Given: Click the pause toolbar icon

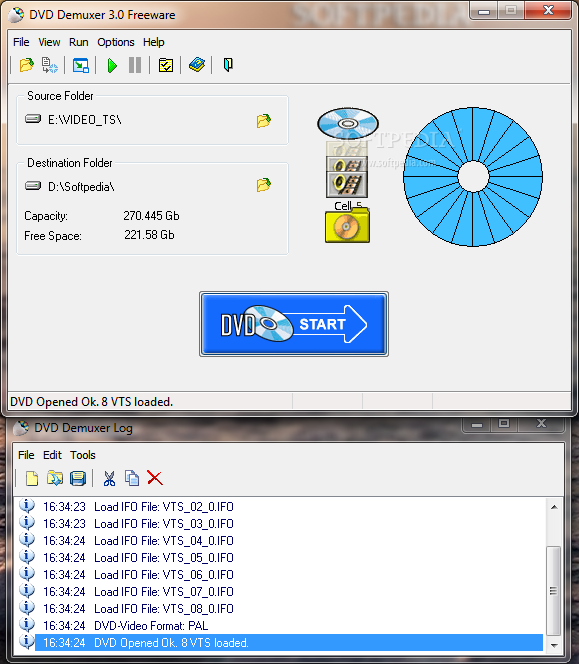Looking at the screenshot, I should pyautogui.click(x=135, y=65).
